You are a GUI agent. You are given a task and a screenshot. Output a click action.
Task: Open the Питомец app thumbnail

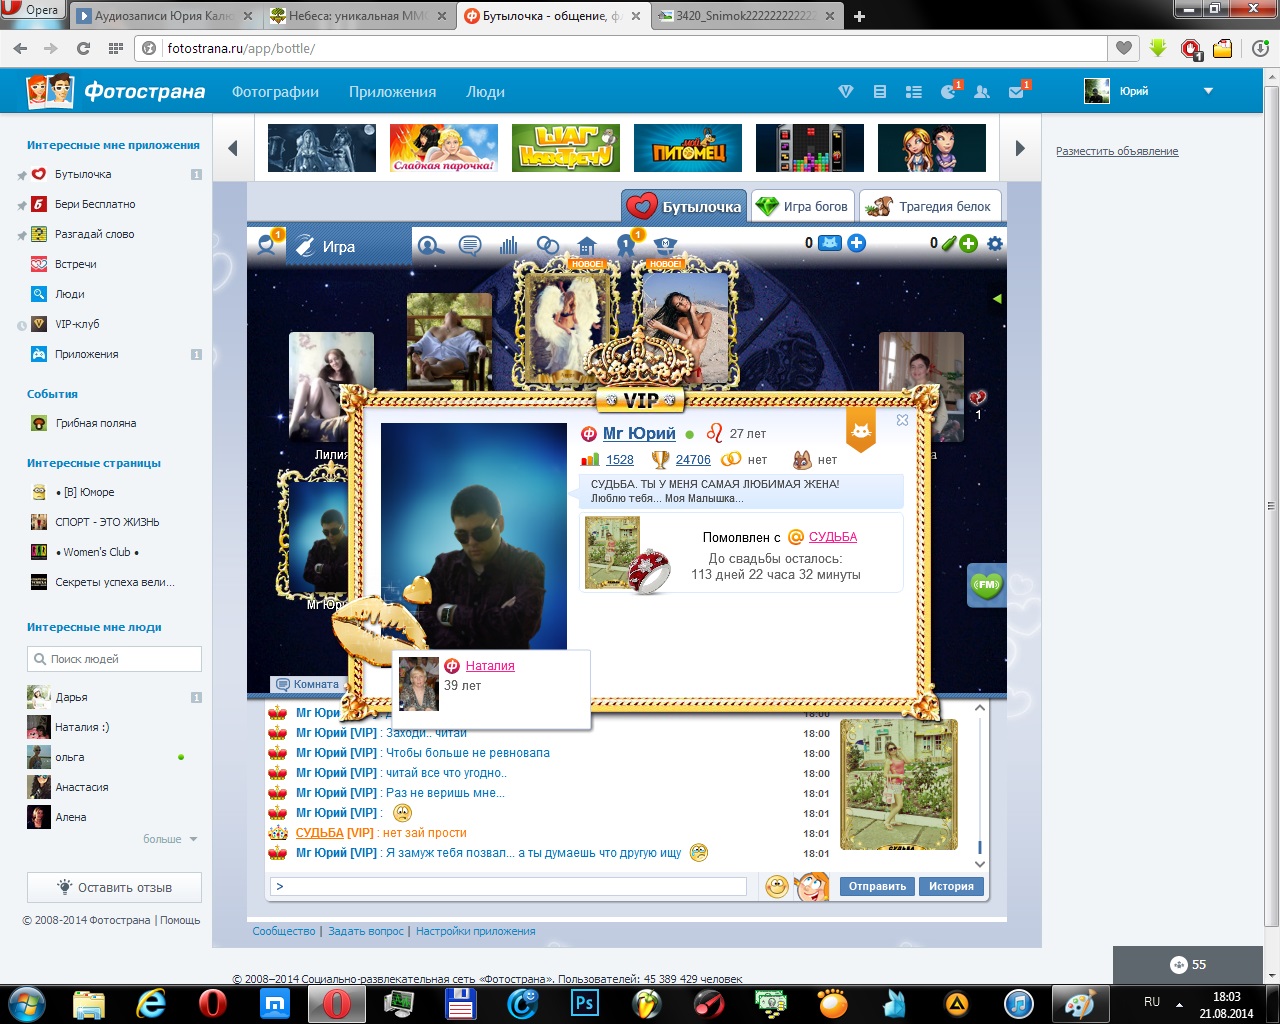(688, 148)
